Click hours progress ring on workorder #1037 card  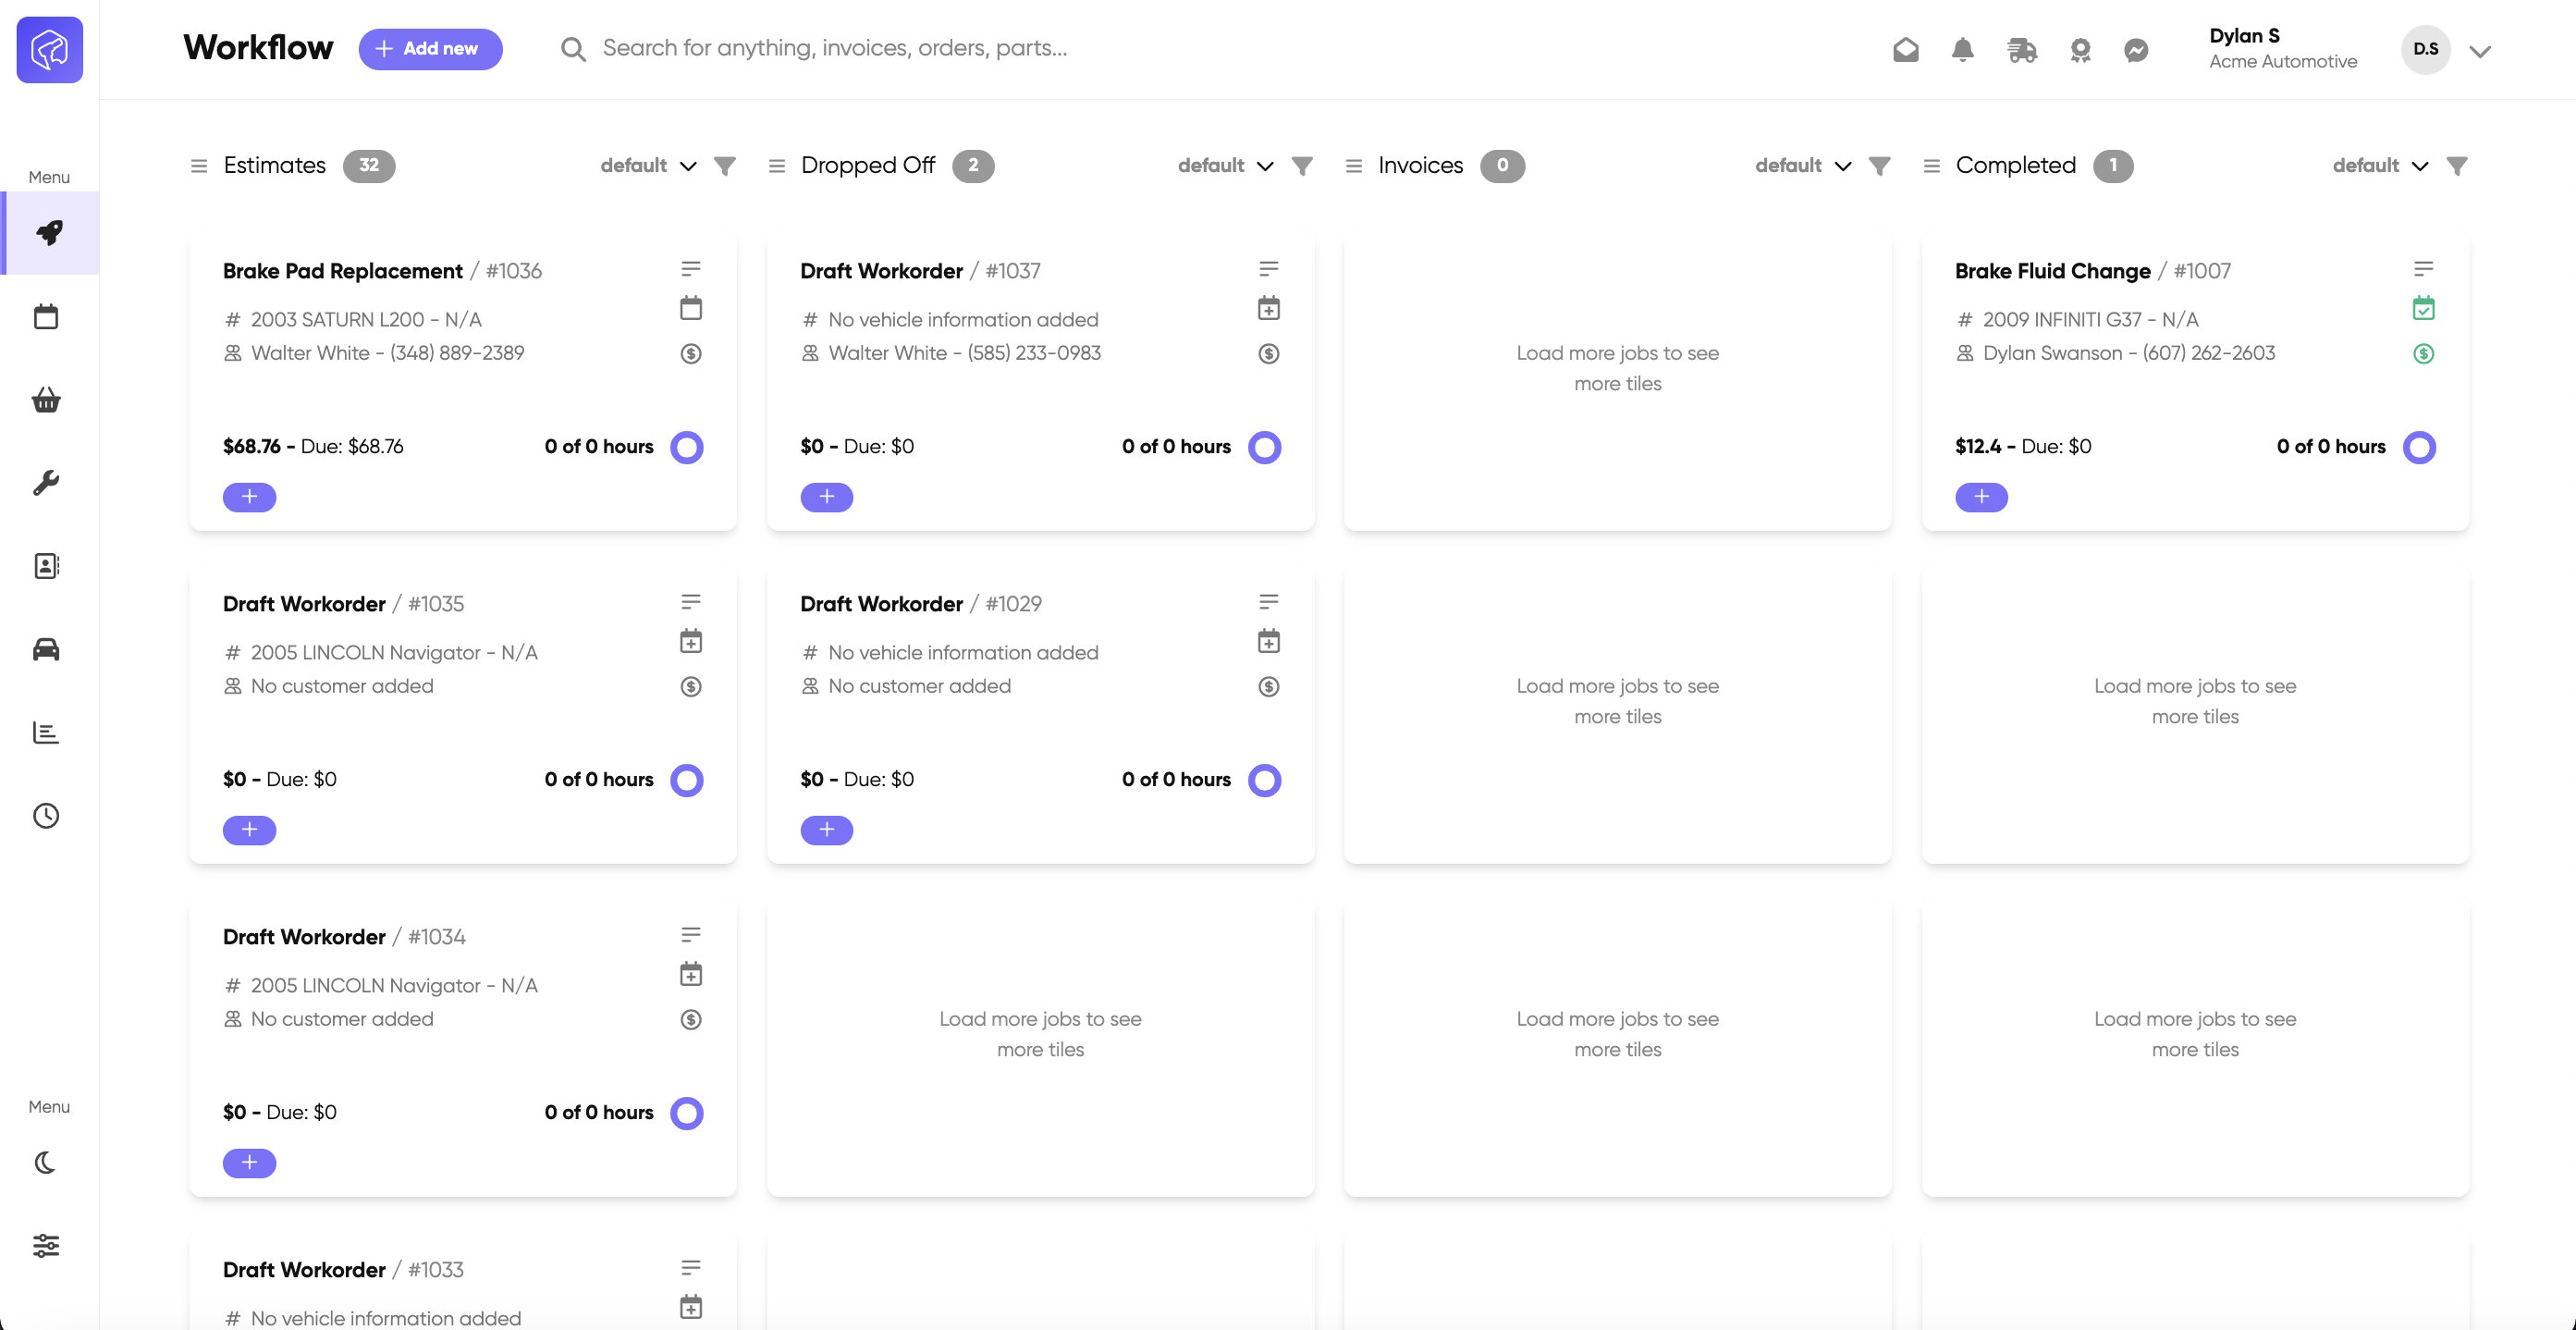pyautogui.click(x=1265, y=447)
